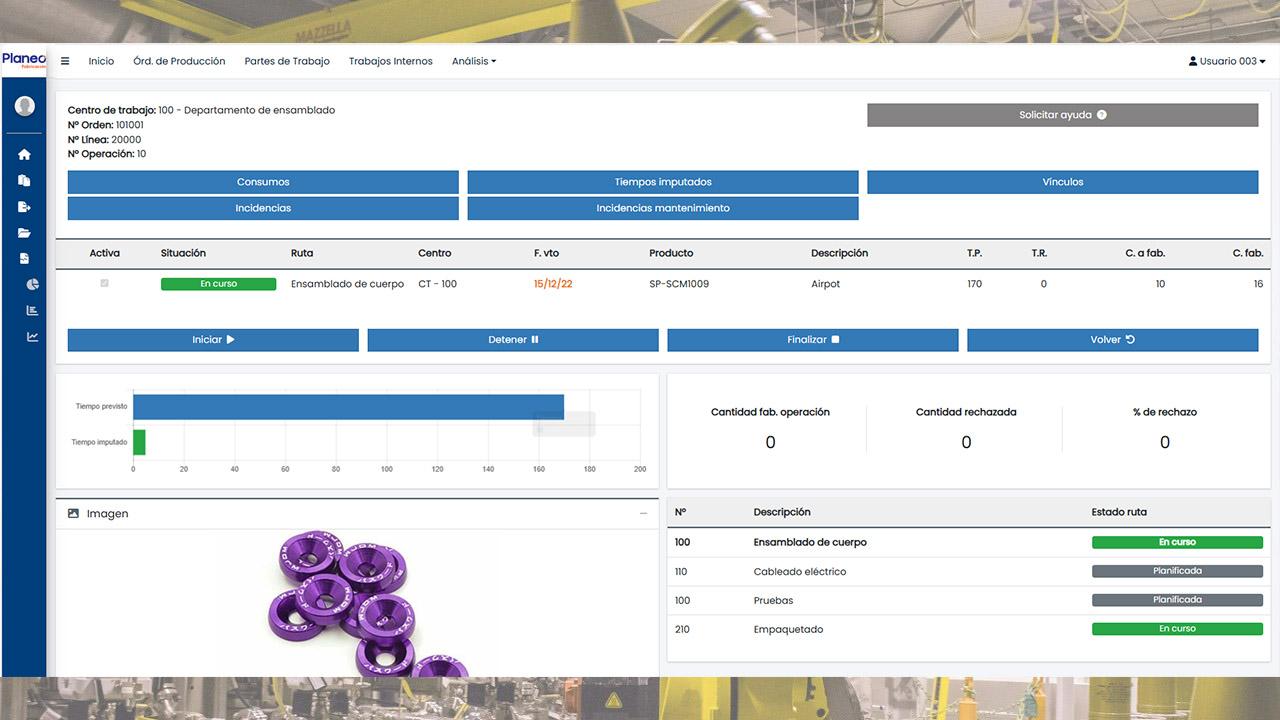
Task: Select the open folder icon in the sidebar
Action: click(x=22, y=232)
